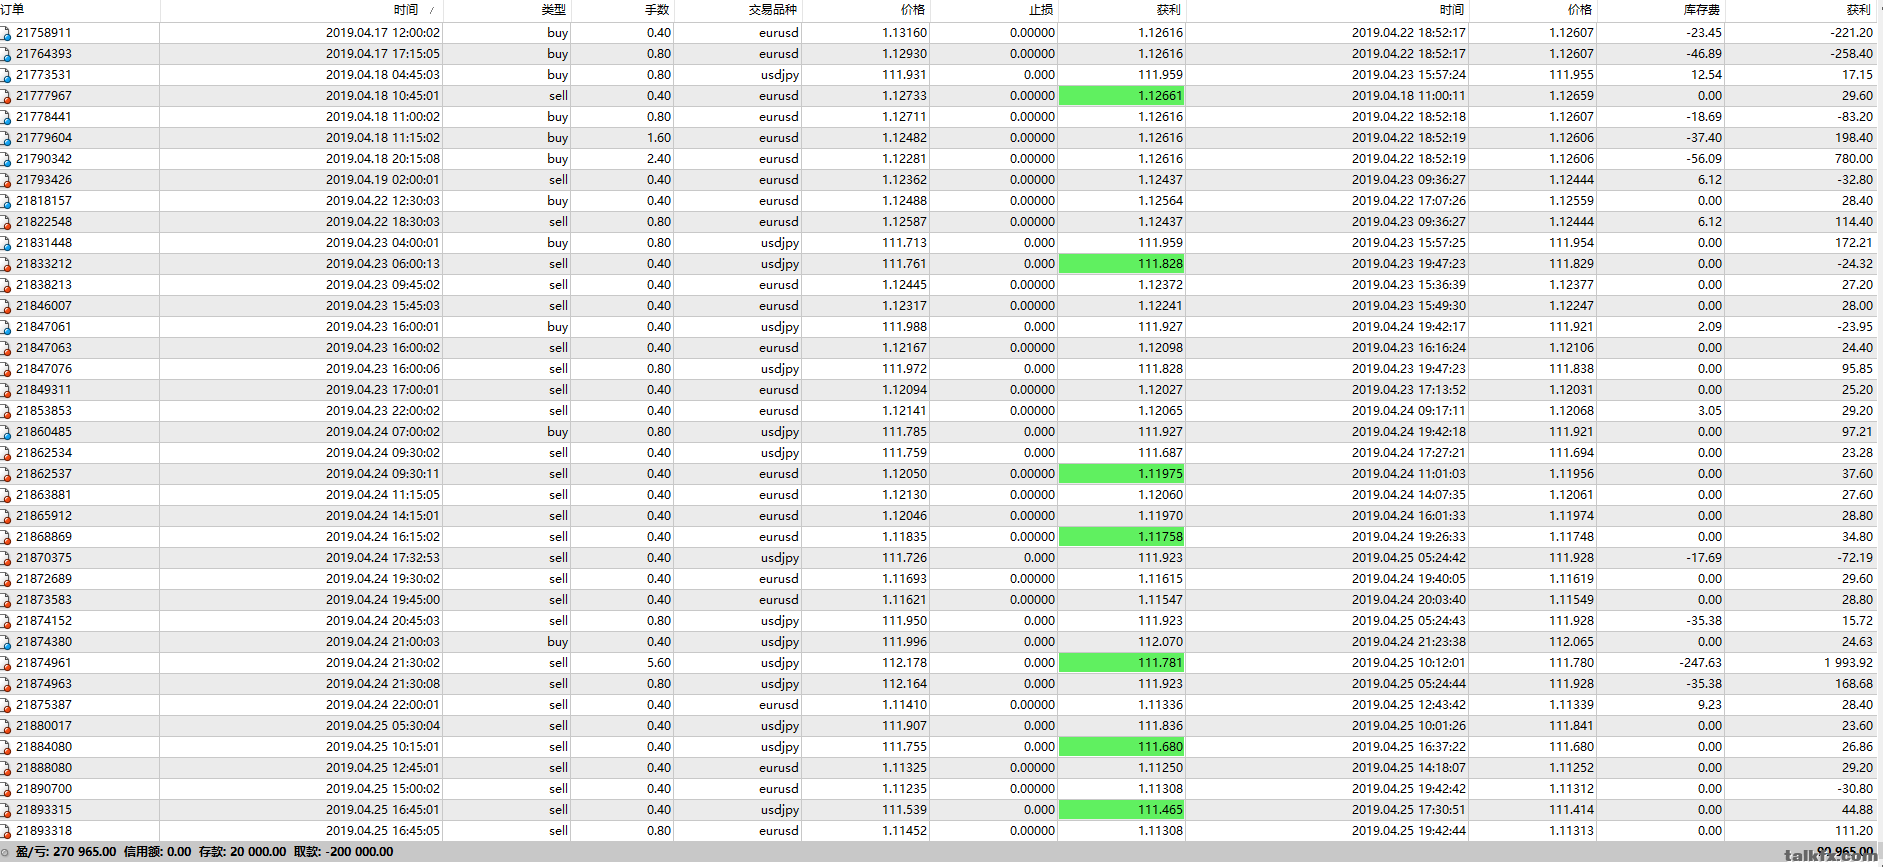Click the sell icon of order 21793426

(6, 180)
